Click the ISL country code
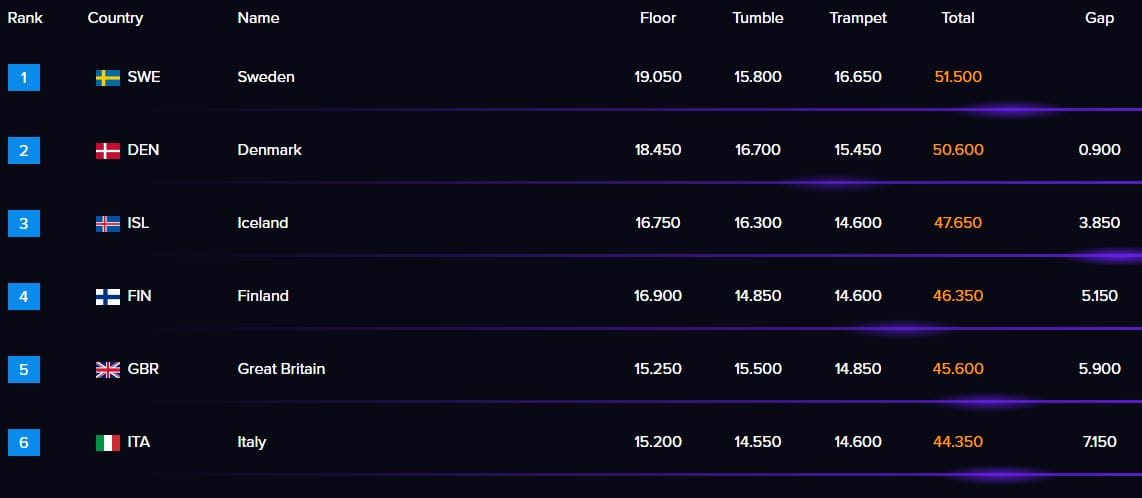This screenshot has width=1142, height=498. 138,223
